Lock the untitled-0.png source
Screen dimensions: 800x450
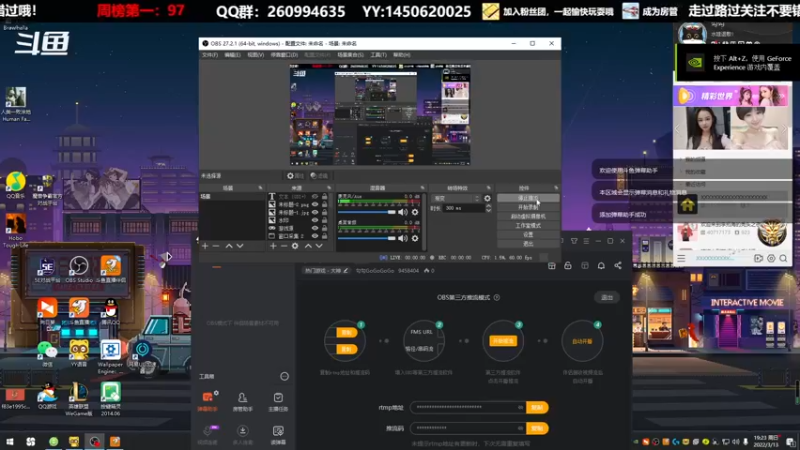point(324,204)
